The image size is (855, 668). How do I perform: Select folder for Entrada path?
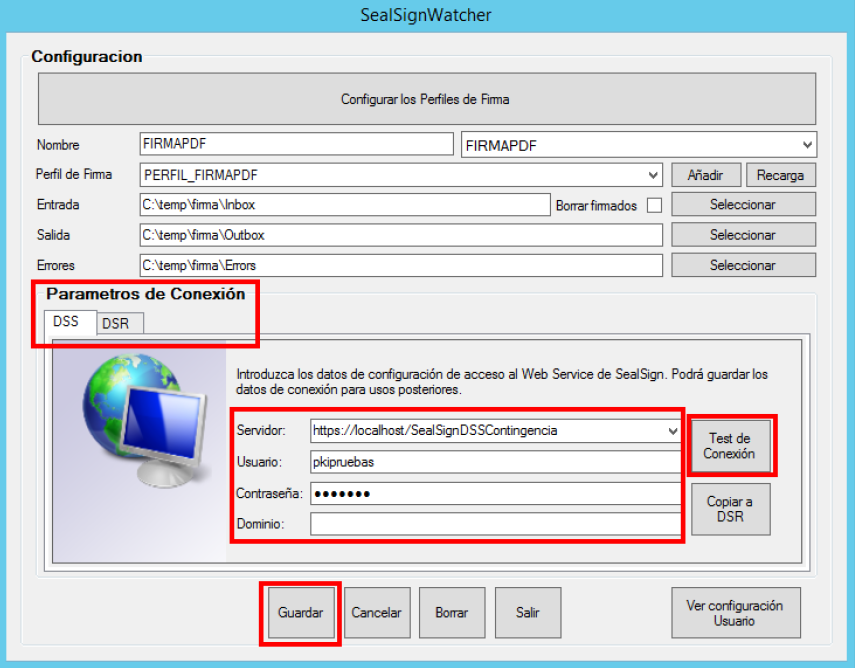[743, 204]
